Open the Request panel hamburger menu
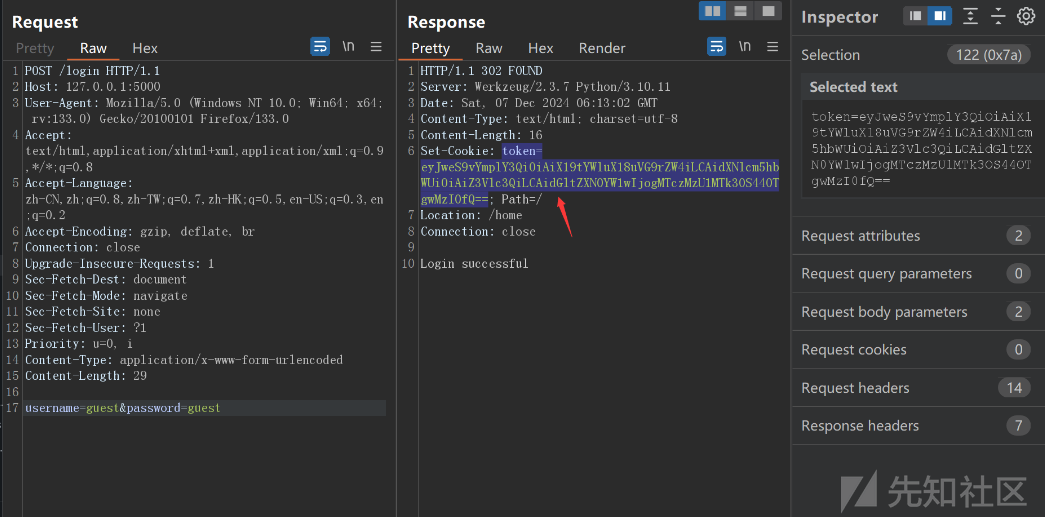This screenshot has width=1045, height=517. (376, 47)
